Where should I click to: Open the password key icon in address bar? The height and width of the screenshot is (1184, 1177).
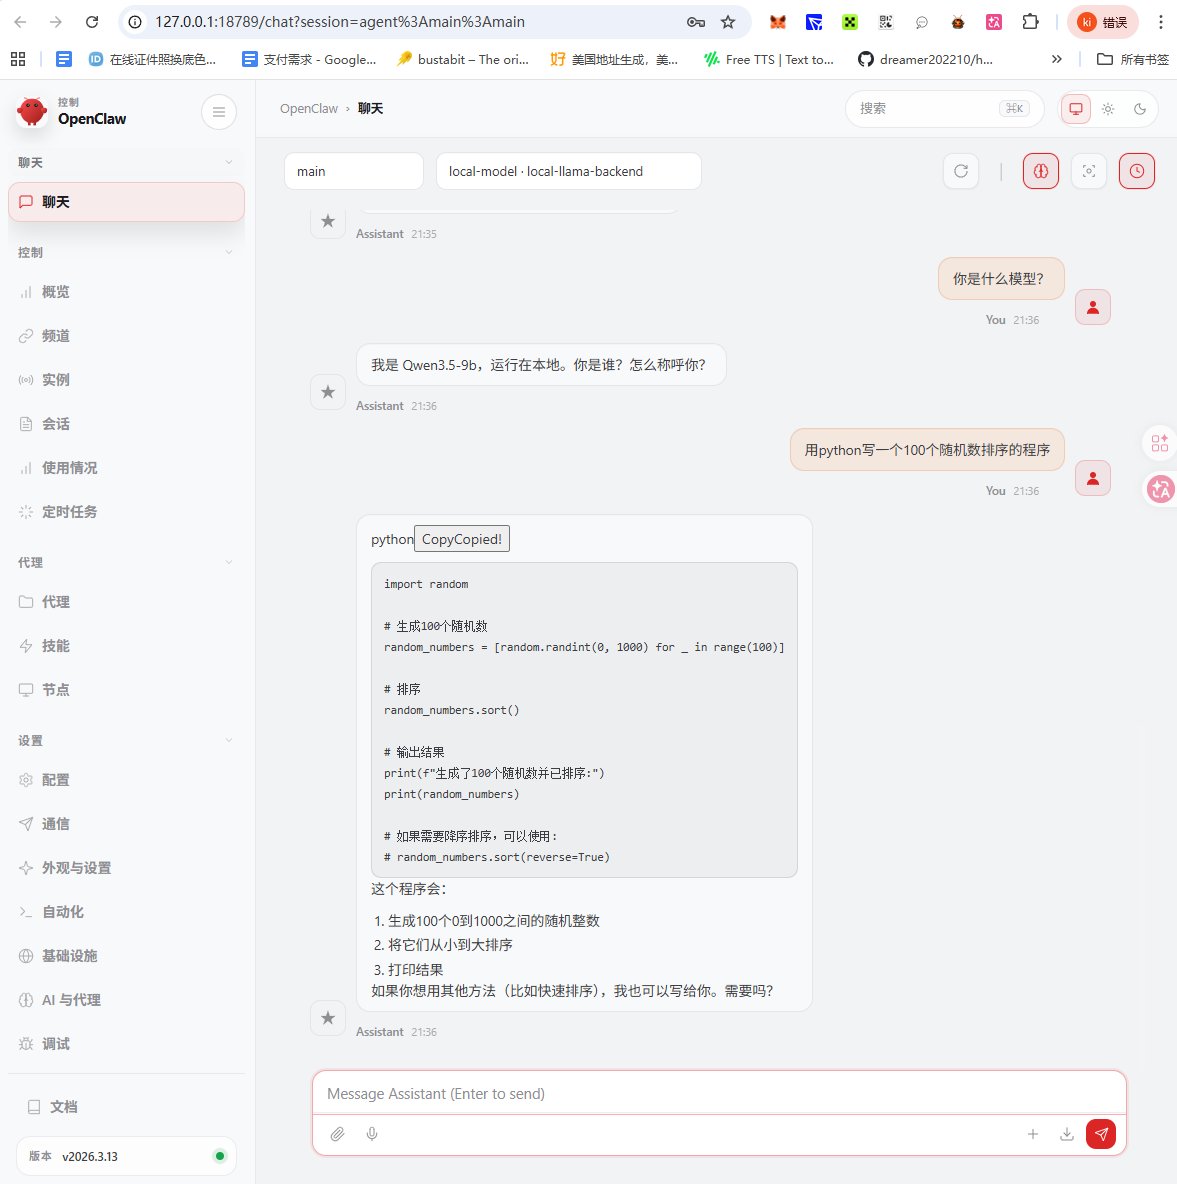point(696,22)
